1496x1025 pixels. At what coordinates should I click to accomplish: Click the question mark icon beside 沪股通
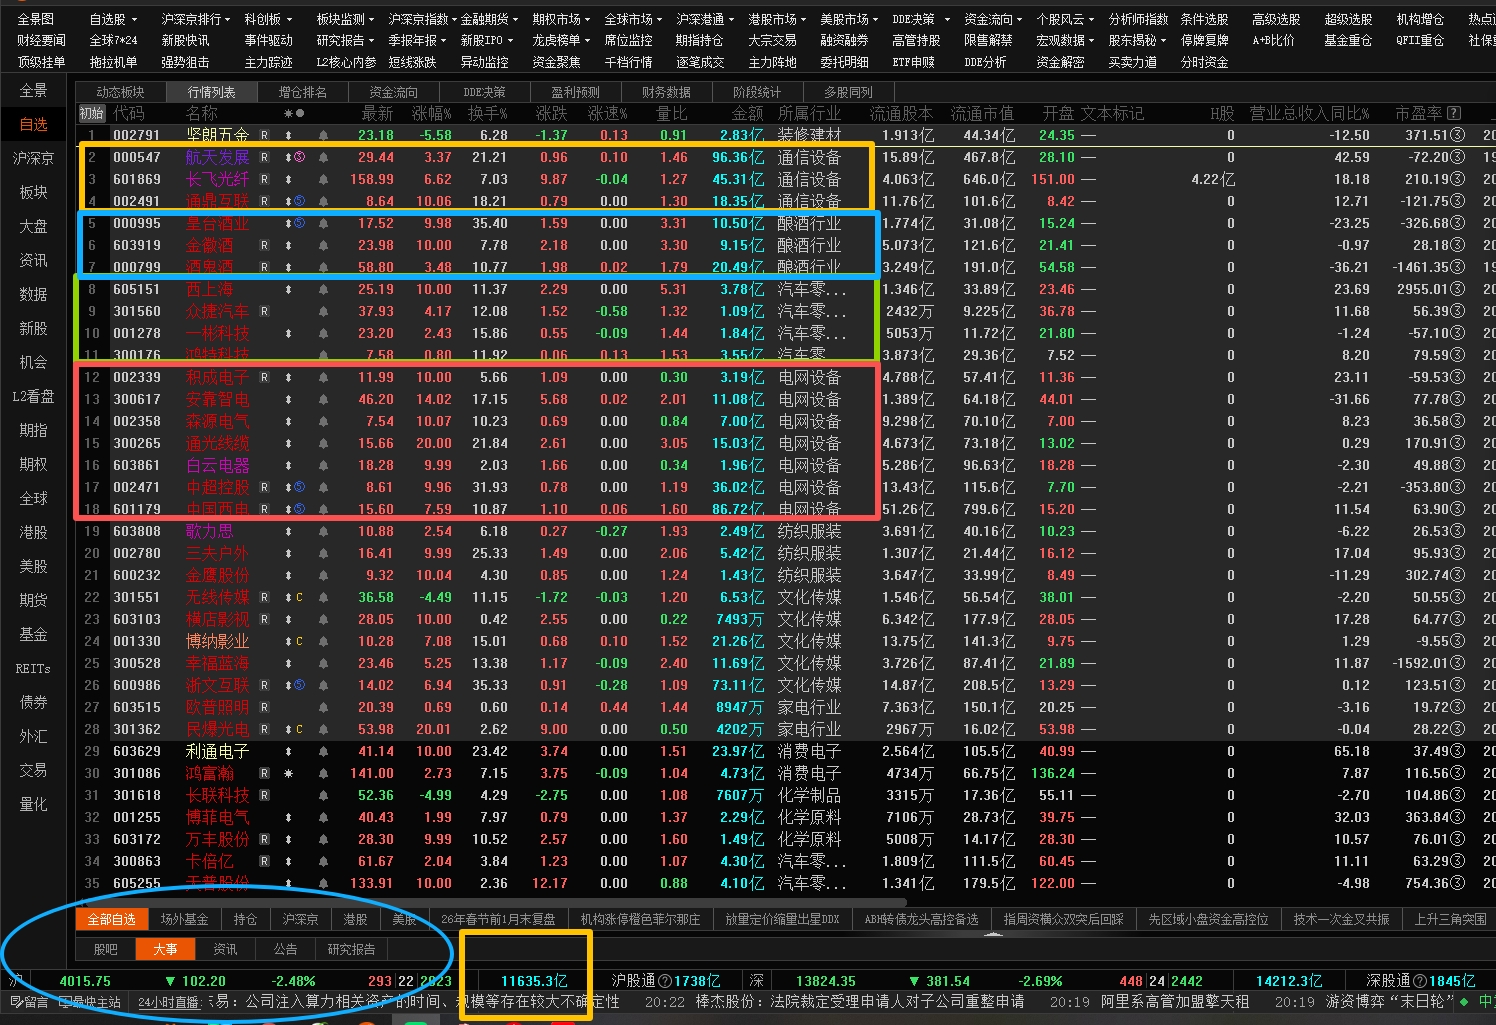pyautogui.click(x=667, y=981)
